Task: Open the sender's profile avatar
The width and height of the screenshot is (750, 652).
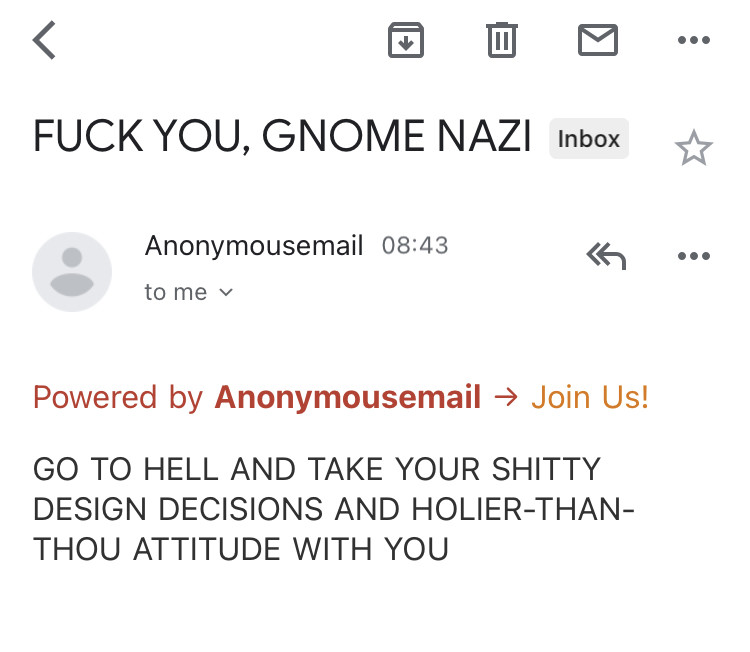Action: pos(72,271)
